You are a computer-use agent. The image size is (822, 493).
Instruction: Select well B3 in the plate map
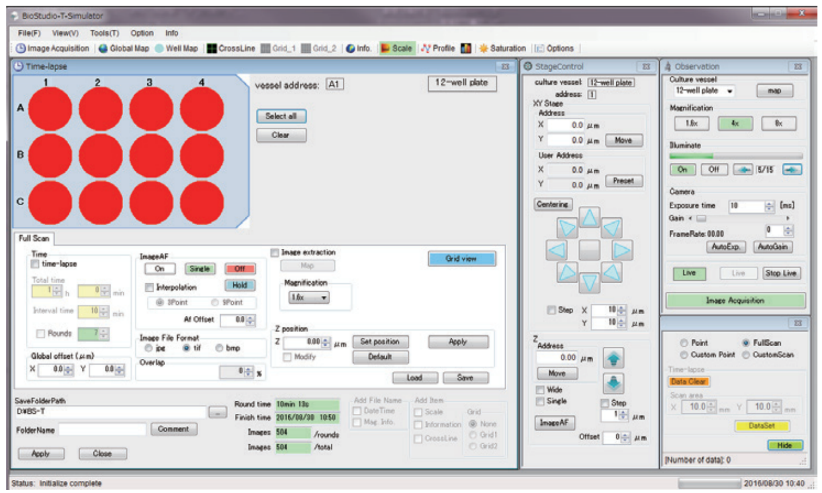click(x=152, y=156)
